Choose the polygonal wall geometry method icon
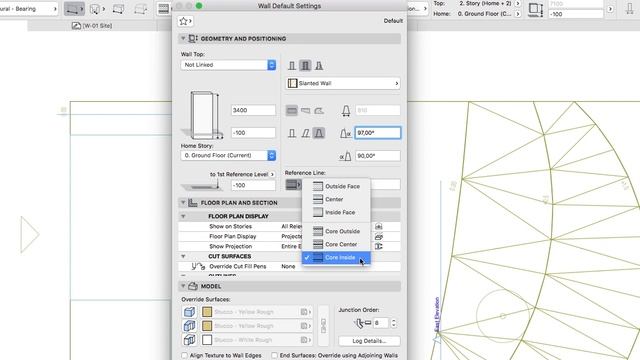The image size is (640, 360). pos(319,110)
